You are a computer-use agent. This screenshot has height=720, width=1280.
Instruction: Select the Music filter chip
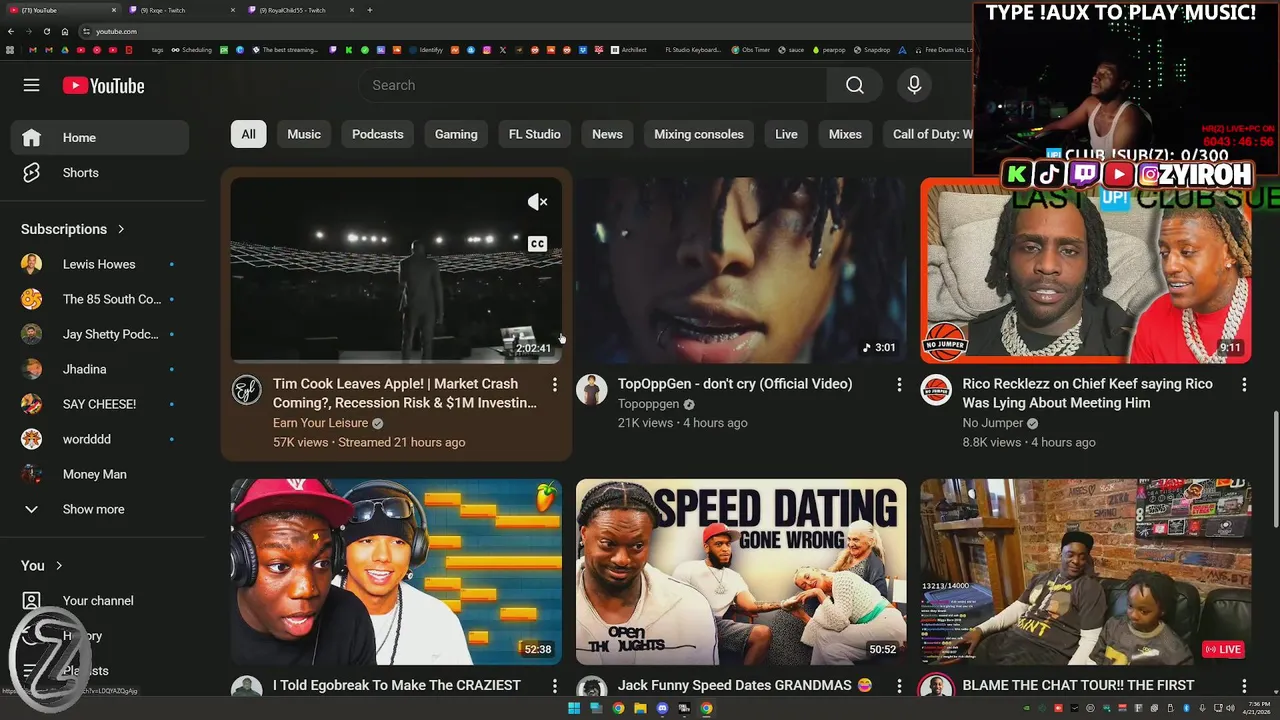coord(304,134)
